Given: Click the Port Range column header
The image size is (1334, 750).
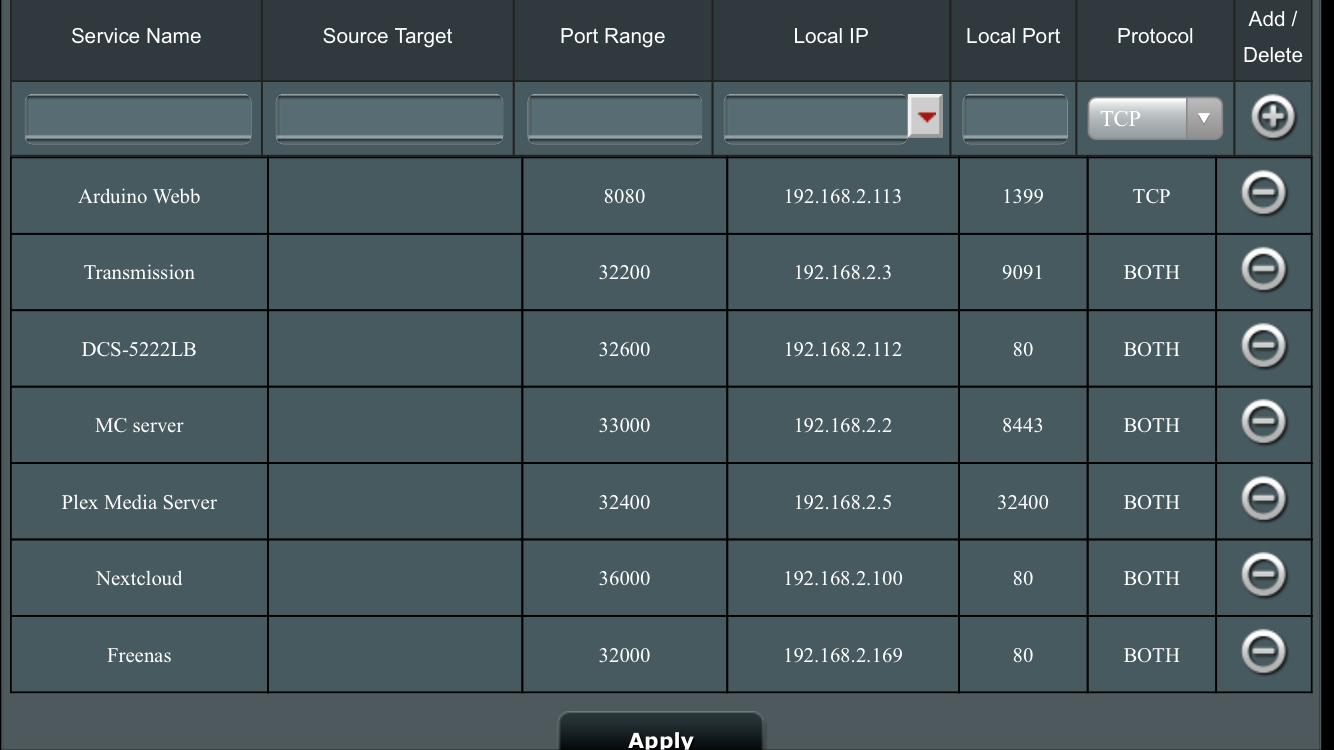Looking at the screenshot, I should tap(612, 36).
